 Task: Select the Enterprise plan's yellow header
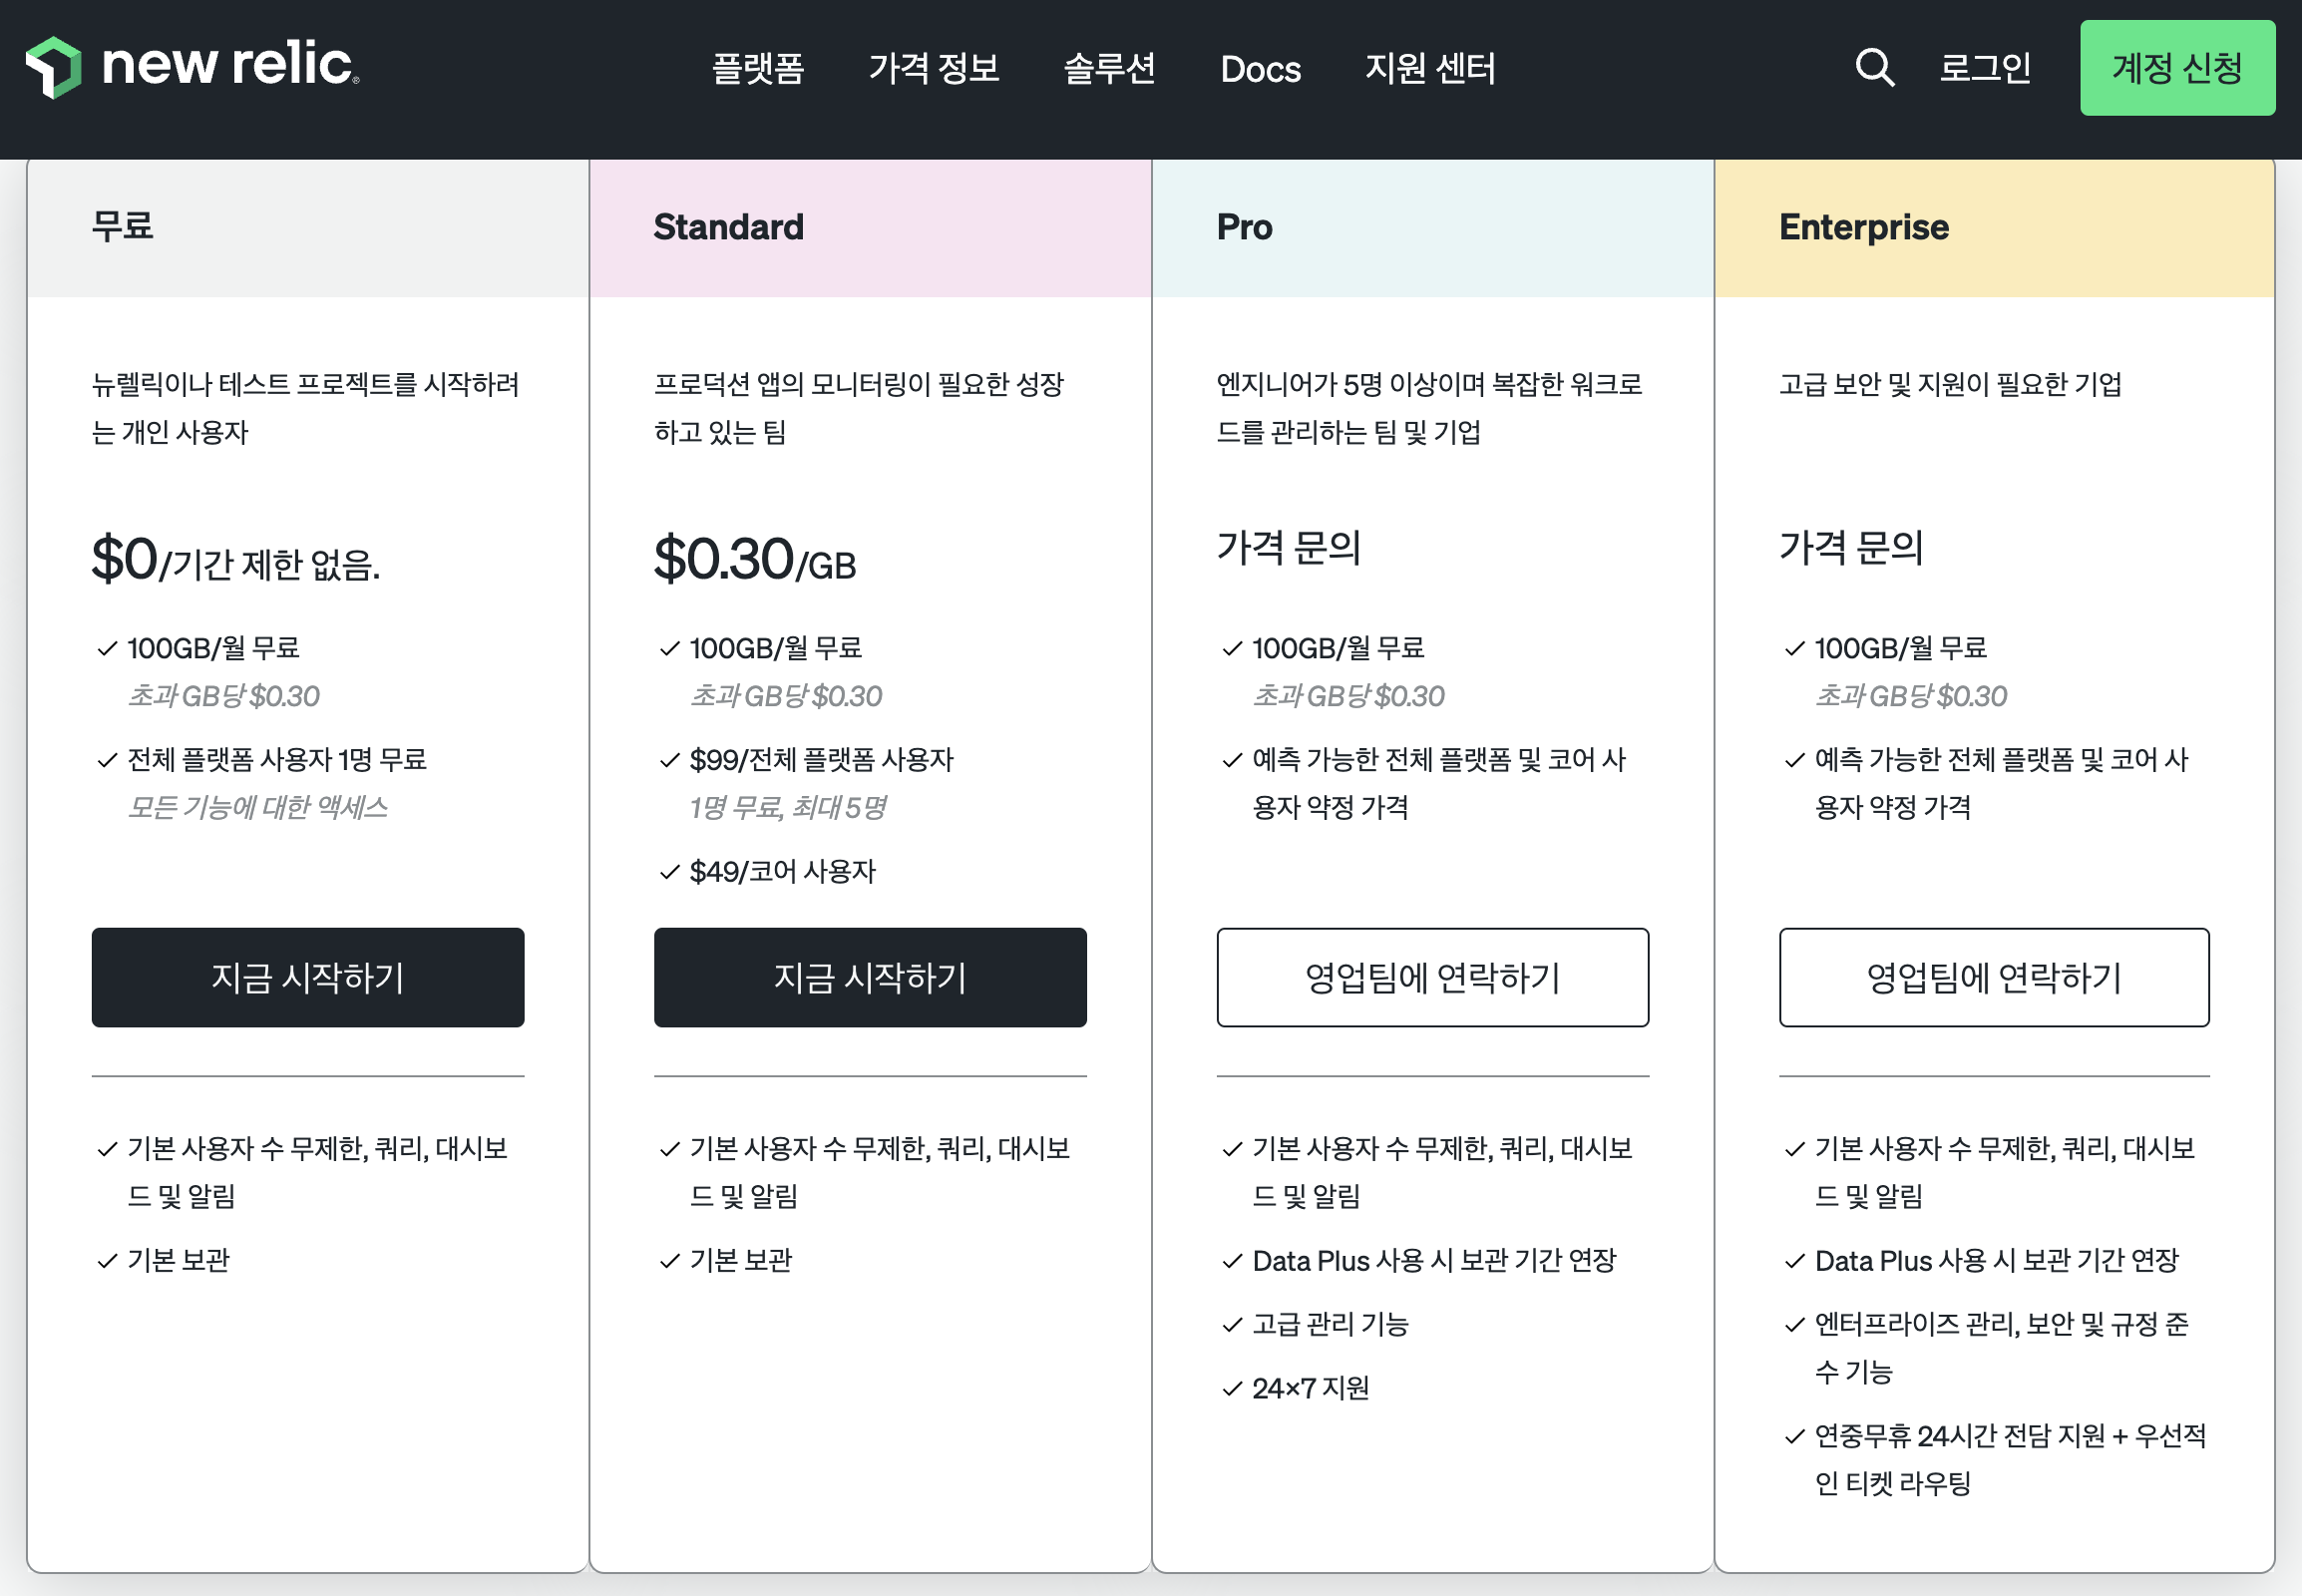click(x=1993, y=227)
